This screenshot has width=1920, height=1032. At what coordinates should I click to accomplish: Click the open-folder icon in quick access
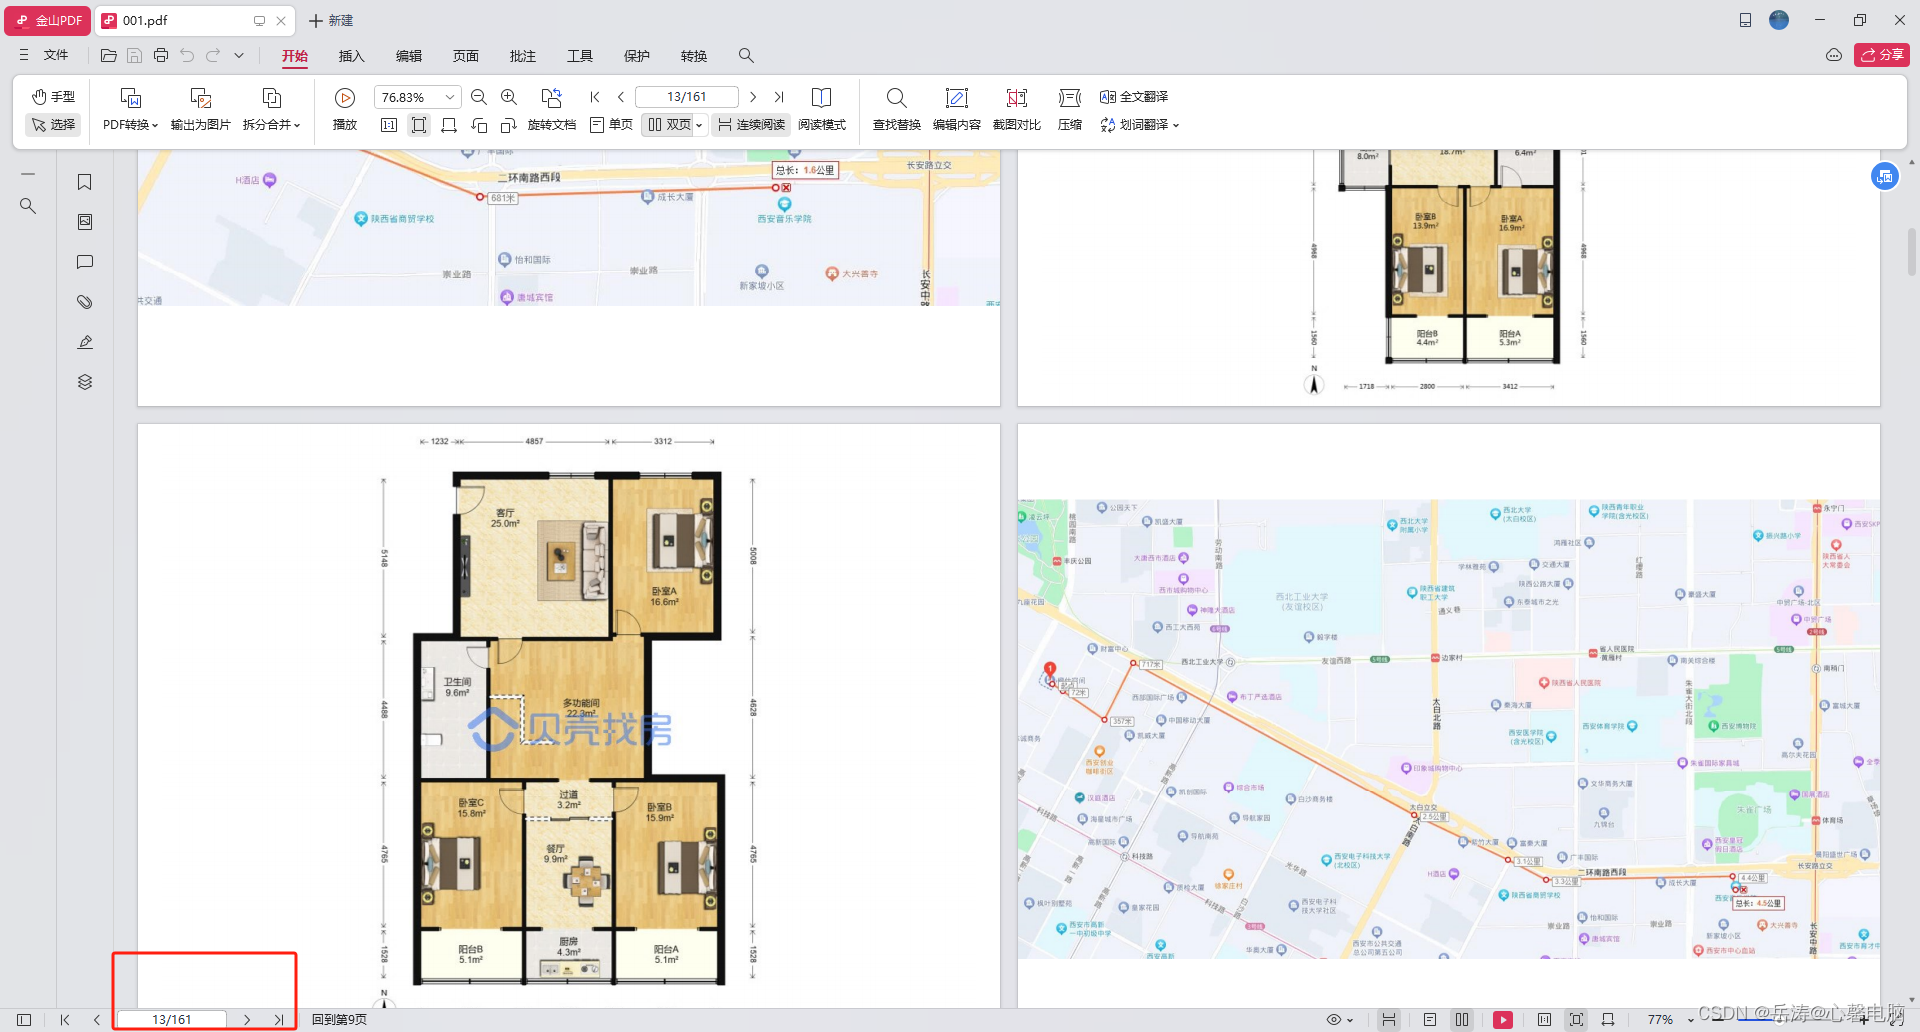[x=109, y=56]
